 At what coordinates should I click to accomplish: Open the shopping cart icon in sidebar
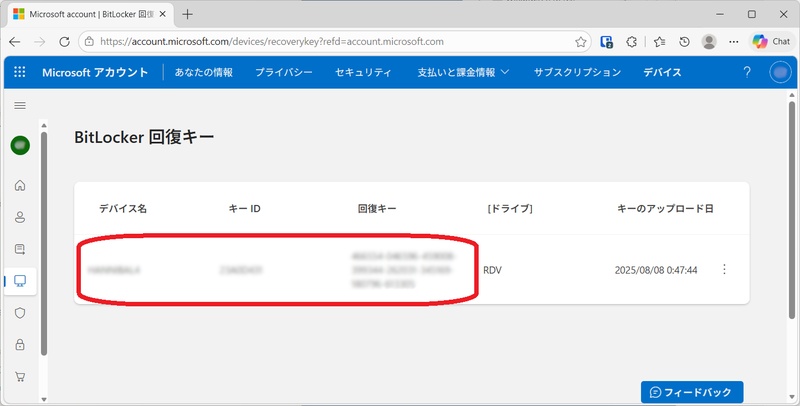coord(20,377)
